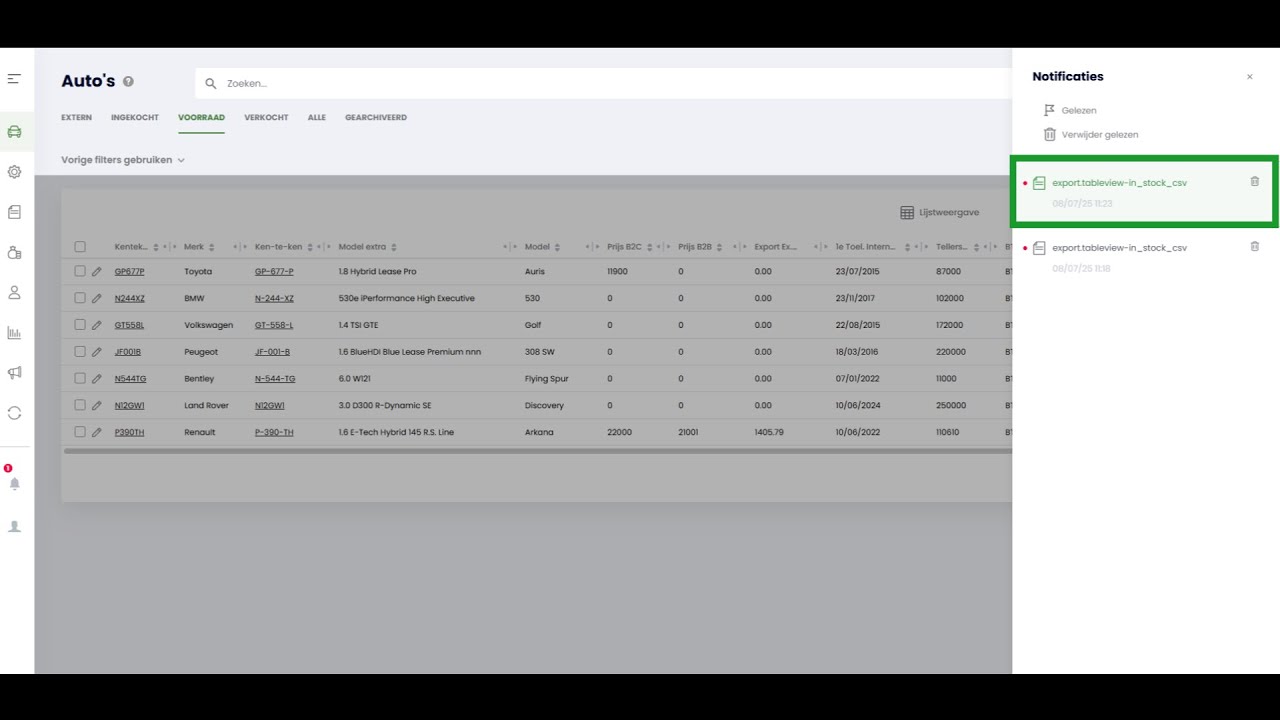Switch to the INGEKOCHT tab
The width and height of the screenshot is (1280, 720).
click(x=135, y=118)
